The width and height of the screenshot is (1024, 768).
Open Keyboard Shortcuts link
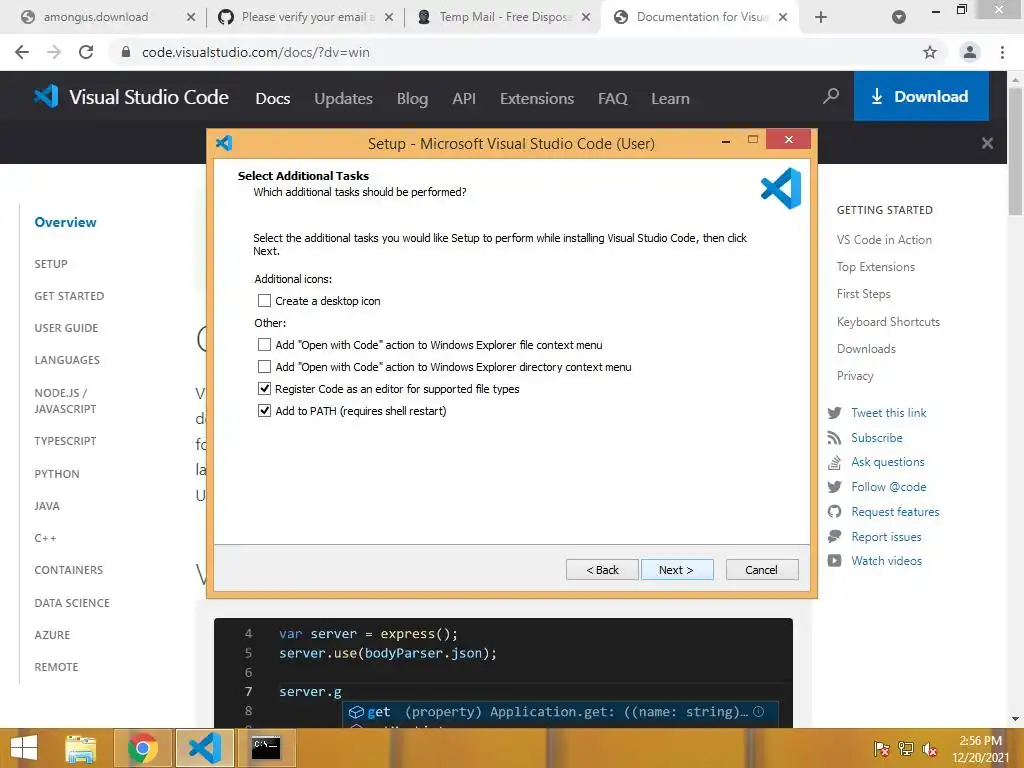click(888, 321)
